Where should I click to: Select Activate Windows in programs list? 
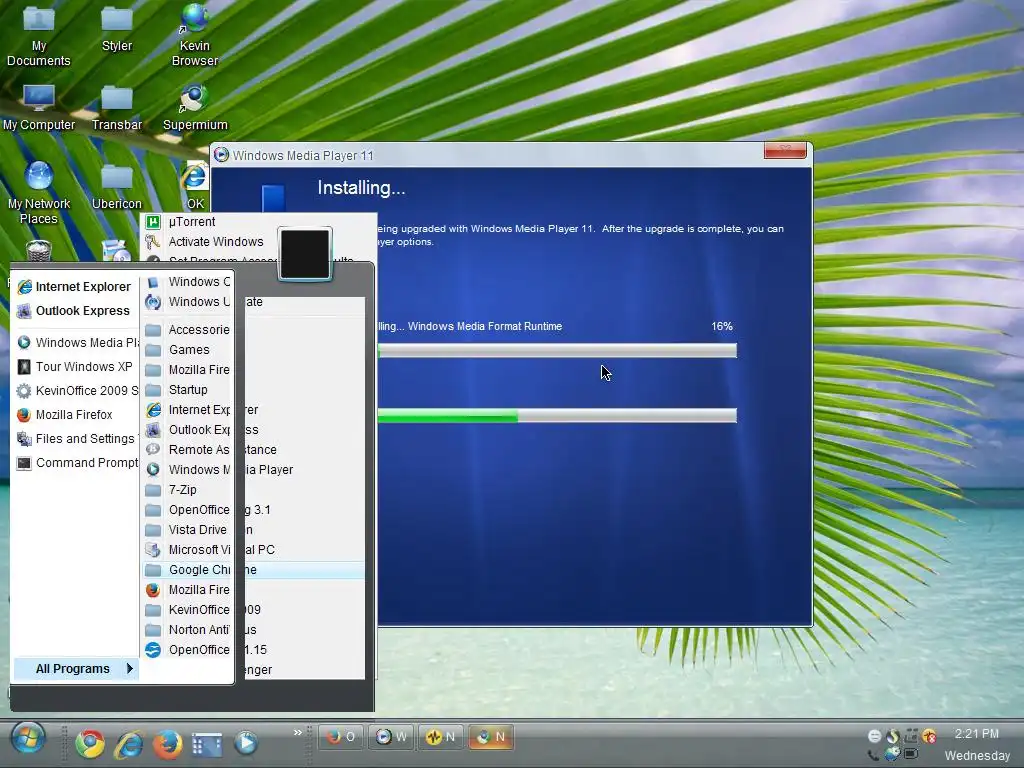point(209,242)
